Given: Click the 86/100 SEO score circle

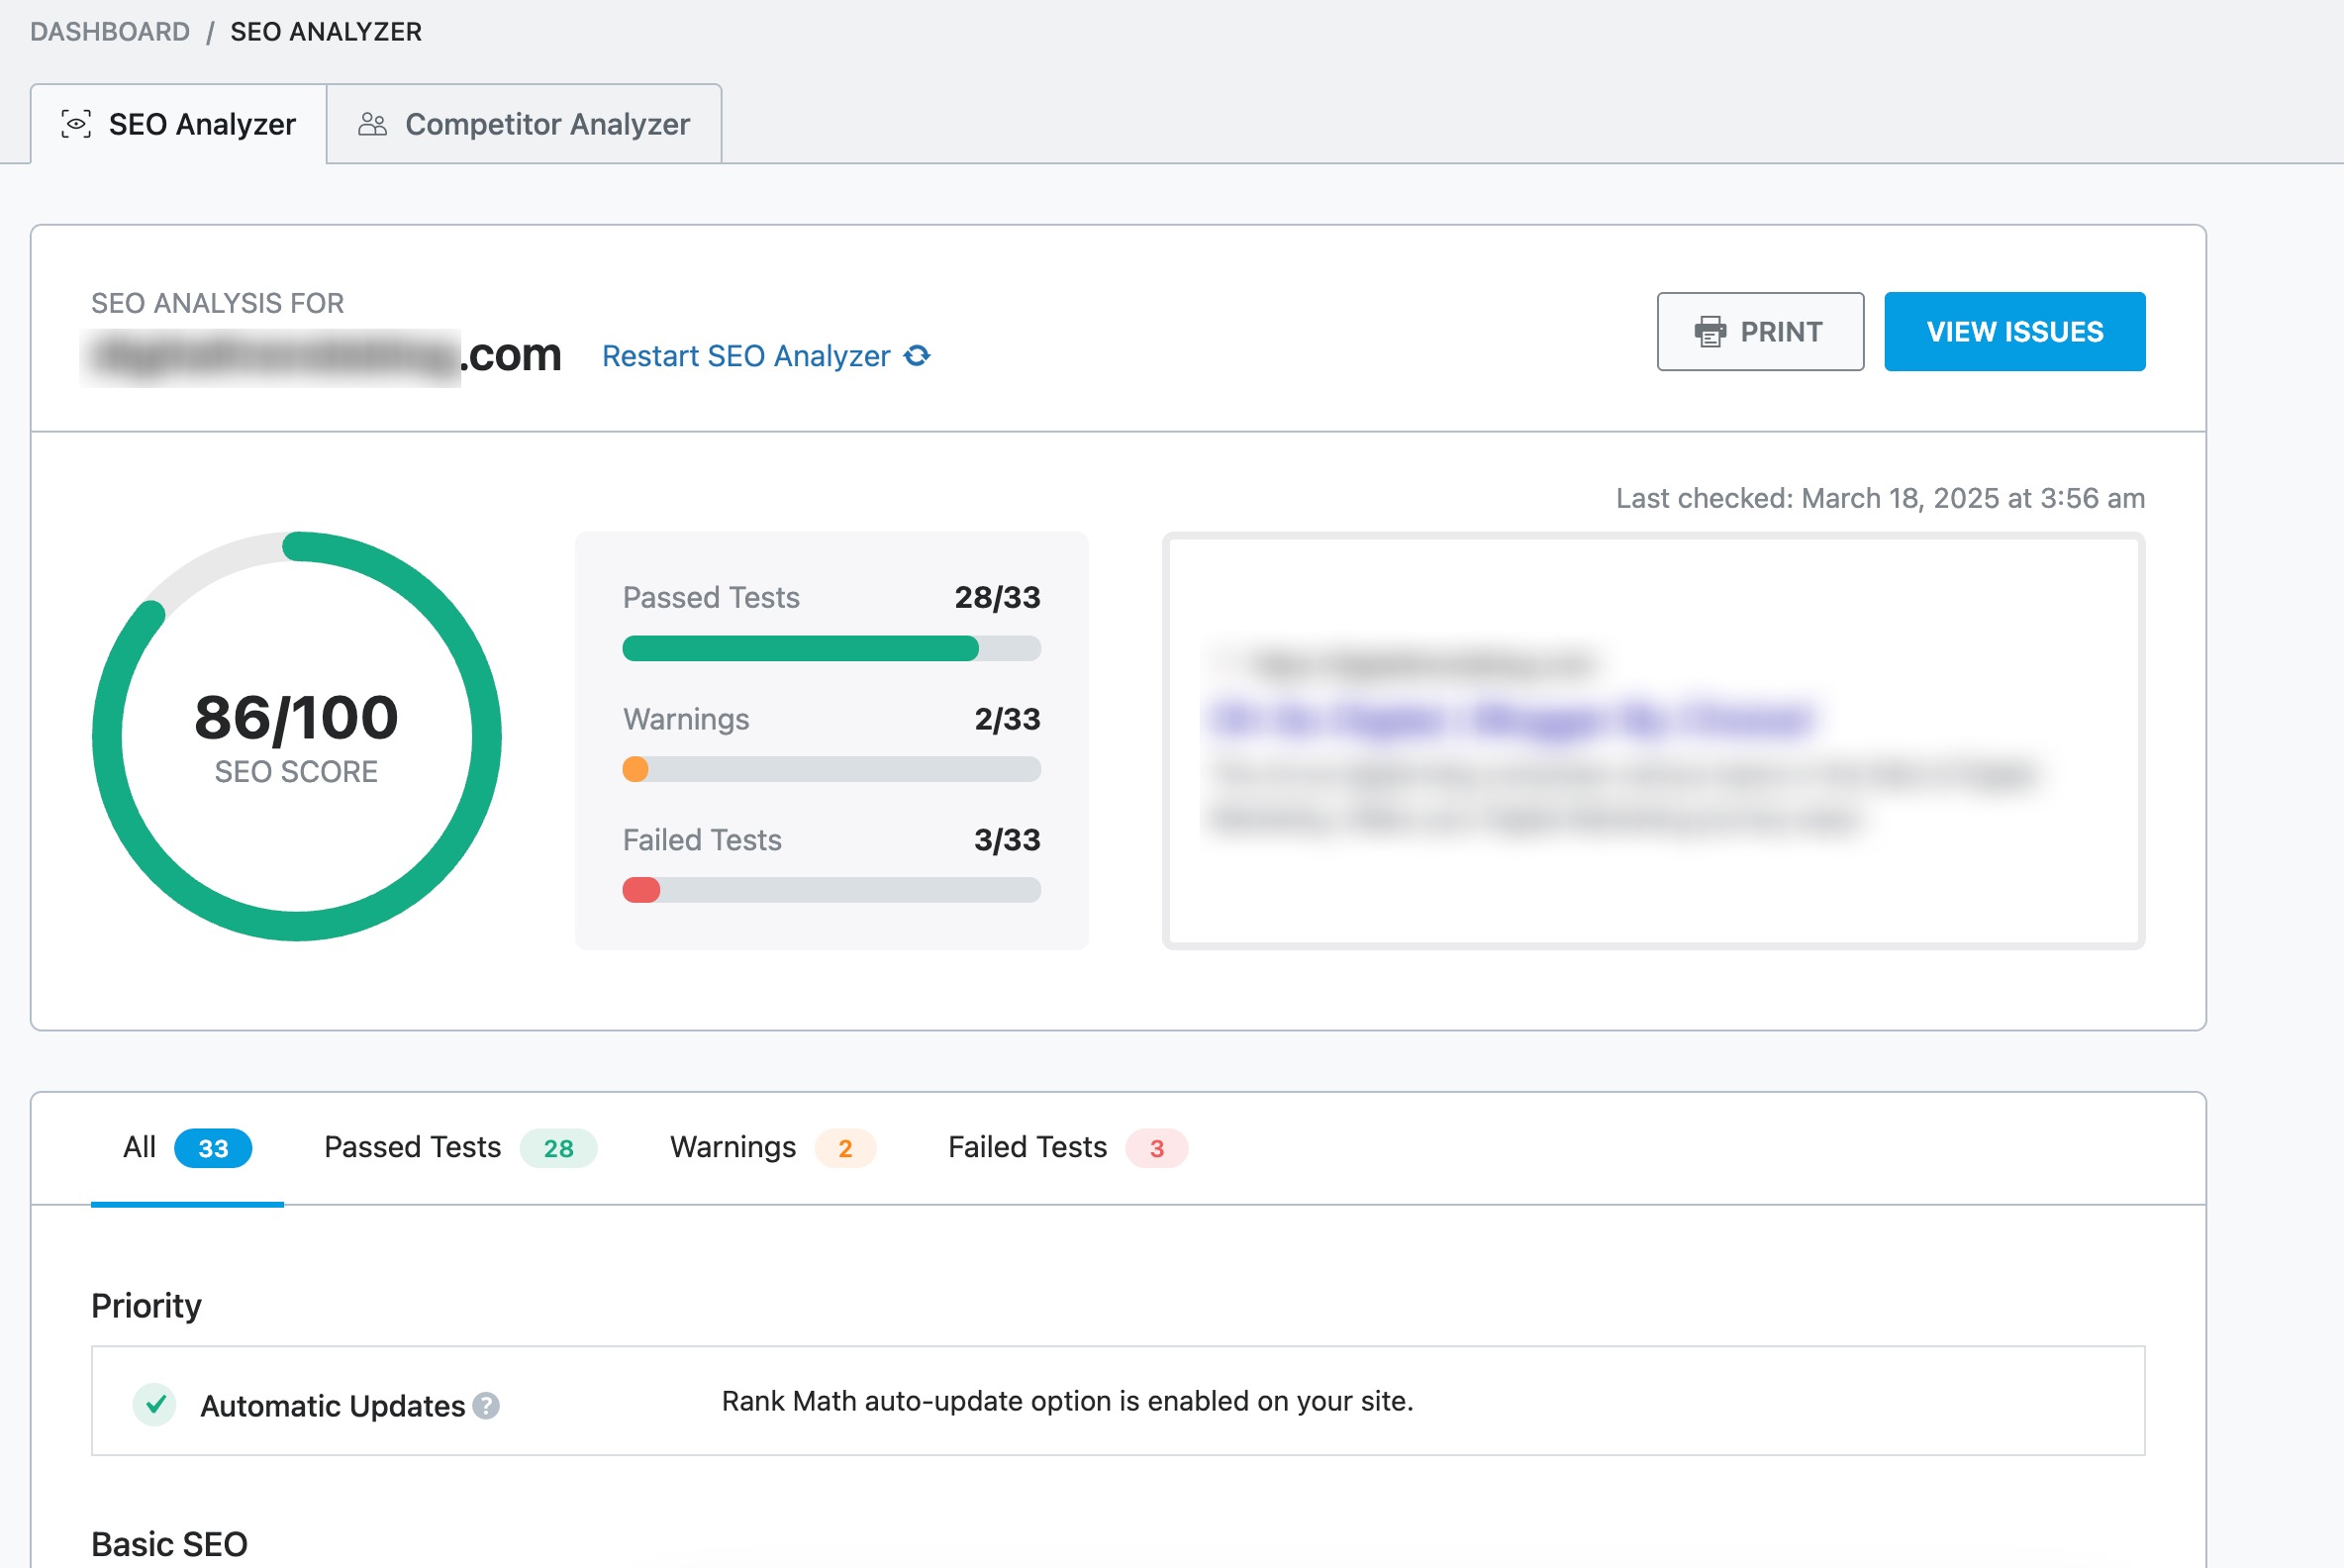Looking at the screenshot, I should (296, 737).
